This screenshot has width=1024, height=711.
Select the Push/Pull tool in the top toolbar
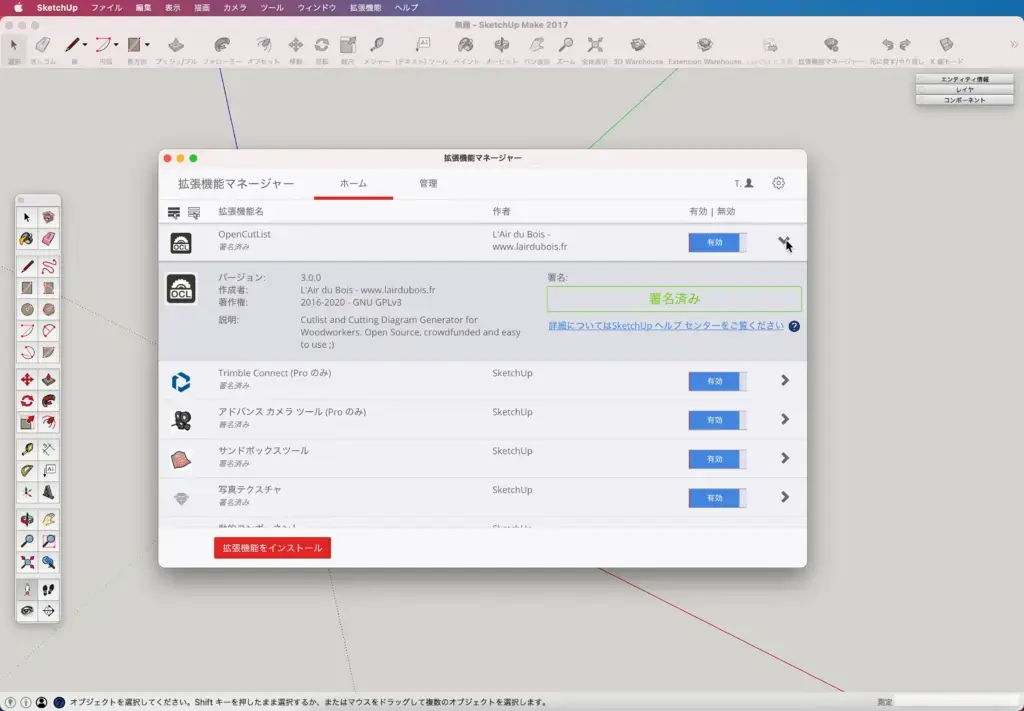[x=176, y=45]
